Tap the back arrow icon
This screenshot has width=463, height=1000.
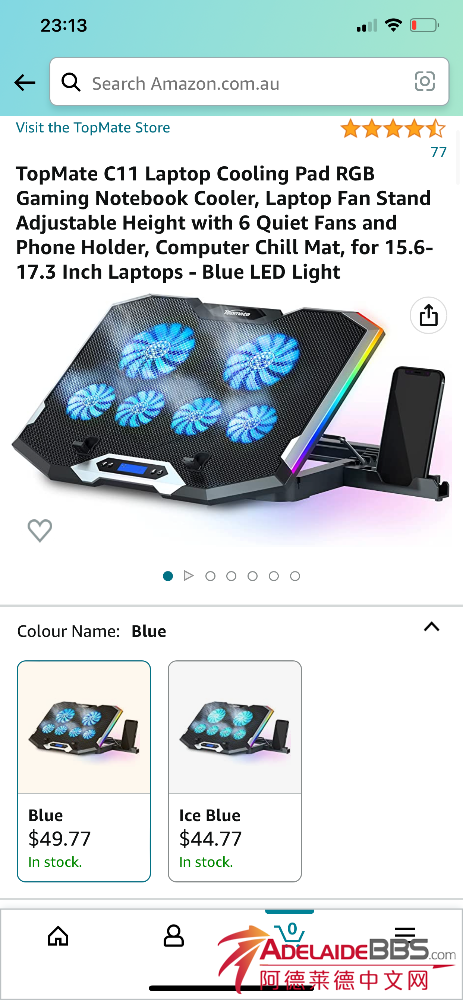pos(25,82)
